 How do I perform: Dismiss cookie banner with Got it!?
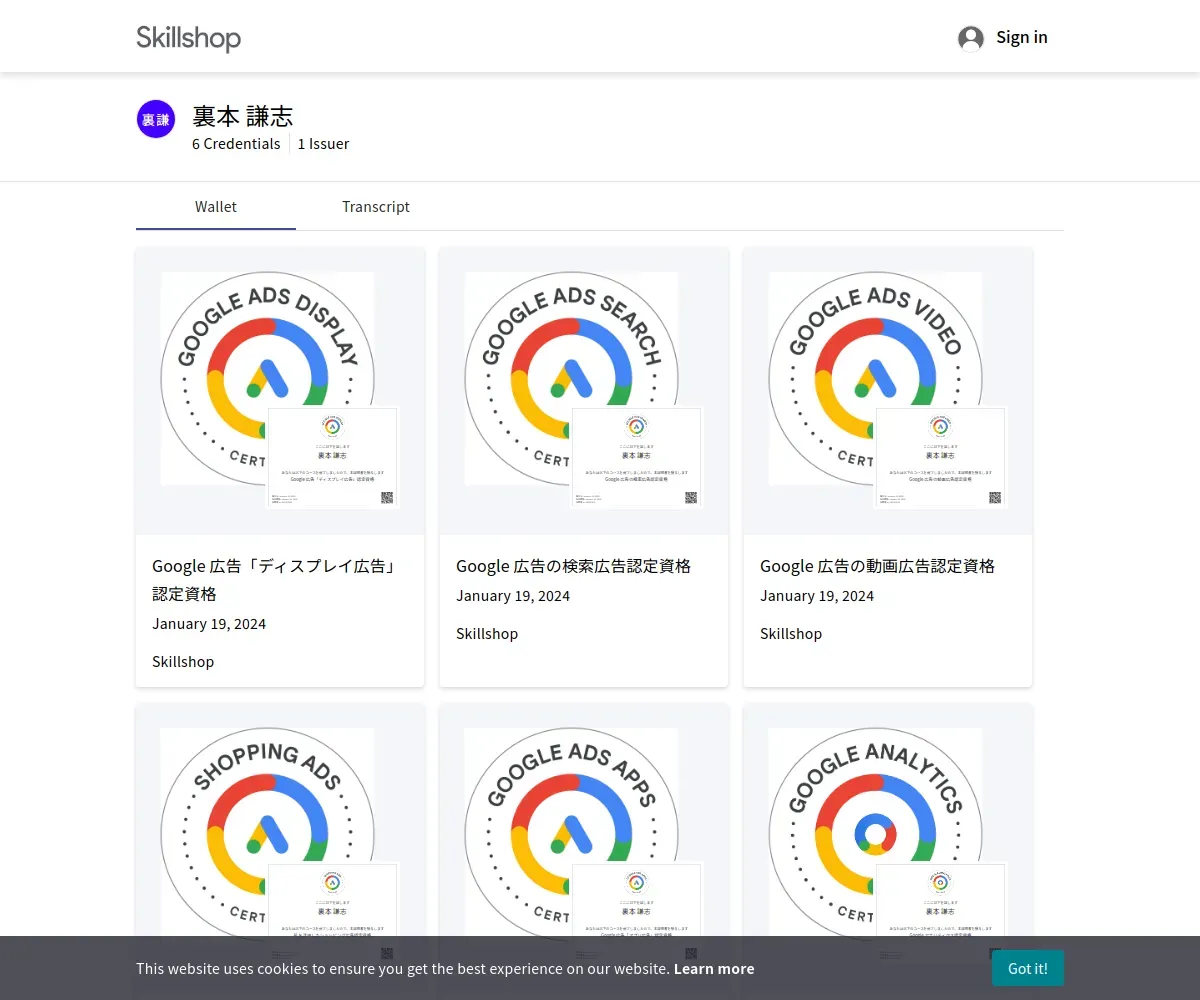point(1028,968)
